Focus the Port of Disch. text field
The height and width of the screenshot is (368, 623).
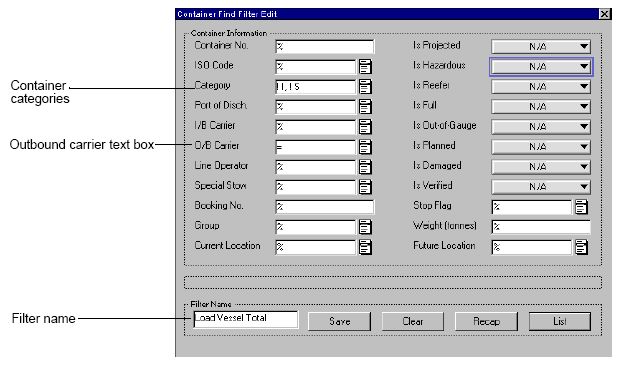click(x=315, y=107)
